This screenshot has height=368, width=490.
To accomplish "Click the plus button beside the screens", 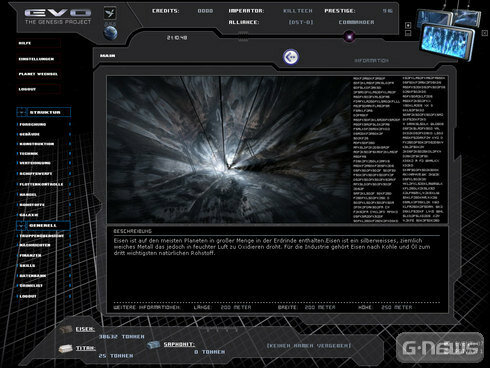I will tap(408, 25).
